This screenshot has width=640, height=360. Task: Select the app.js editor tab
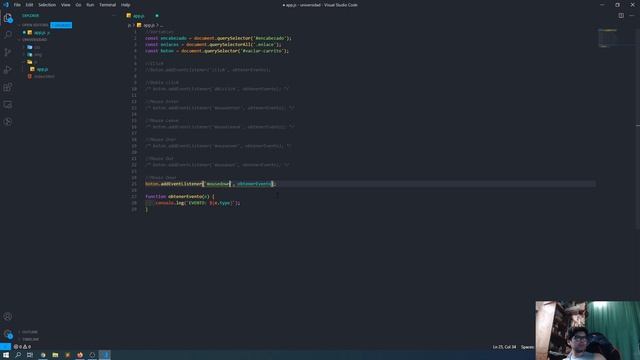click(139, 16)
